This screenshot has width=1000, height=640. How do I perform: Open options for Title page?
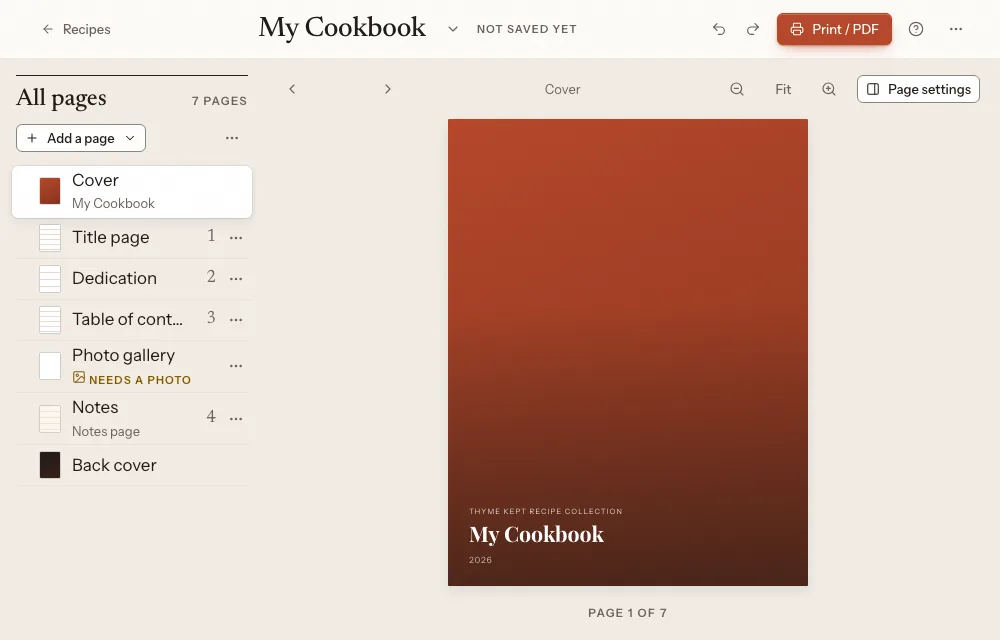point(236,238)
